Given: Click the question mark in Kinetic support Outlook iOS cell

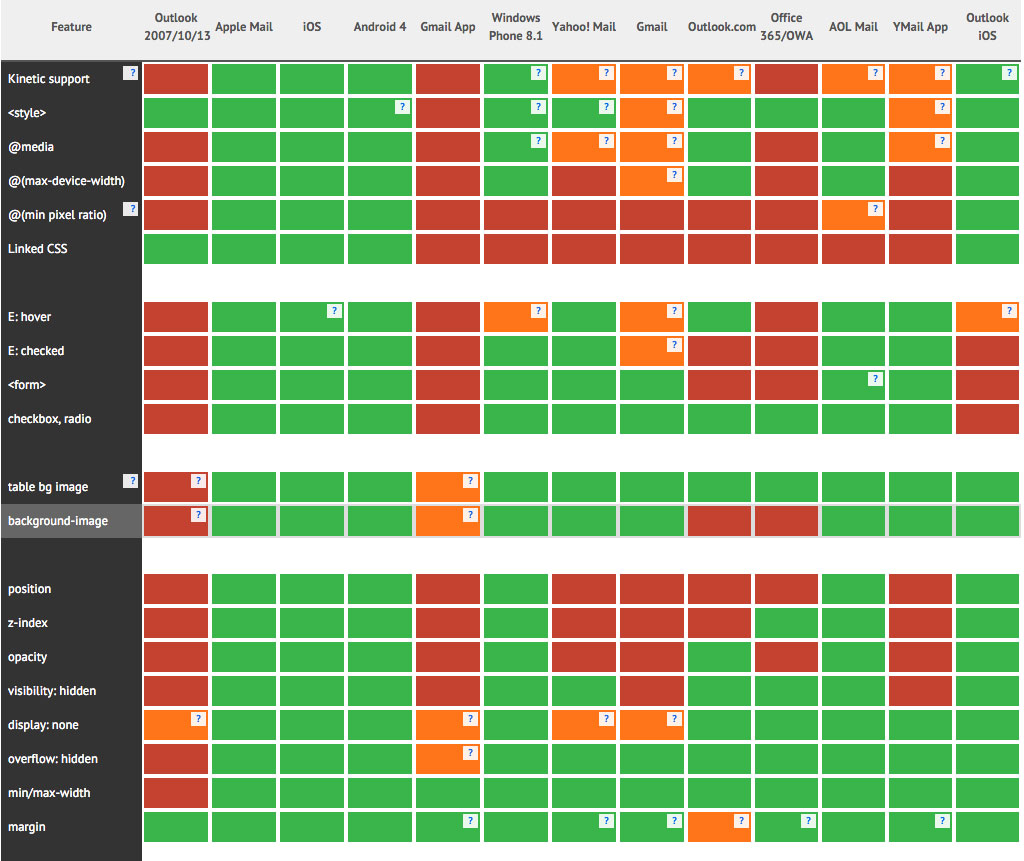Looking at the screenshot, I should pos(1009,73).
